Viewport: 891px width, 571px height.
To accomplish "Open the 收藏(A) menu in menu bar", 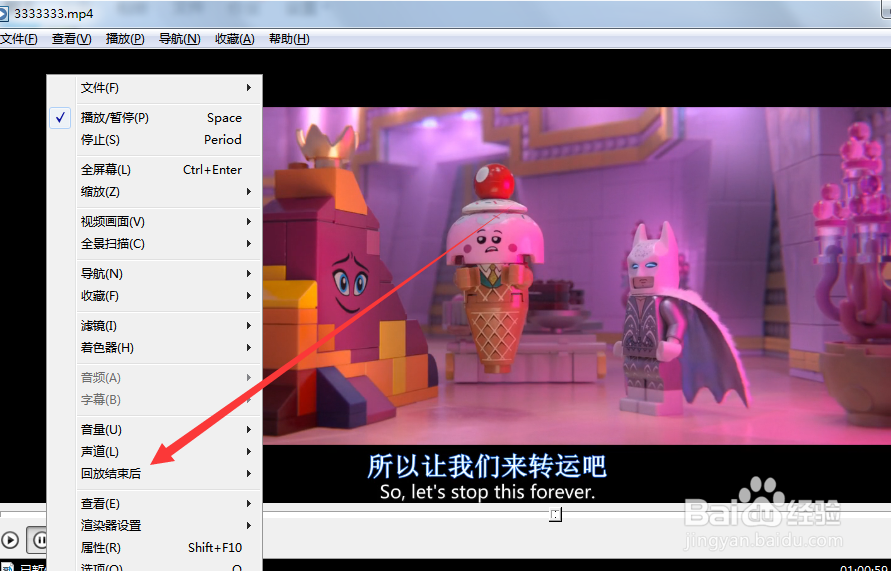I will point(235,39).
